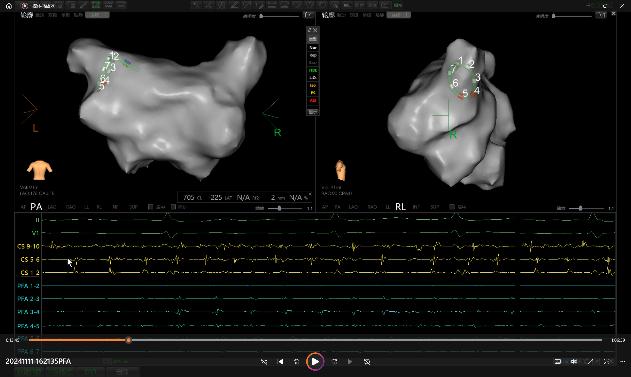This screenshot has height=377, width=631.
Task: Seek using the orange progress bar handle
Action: [128, 340]
